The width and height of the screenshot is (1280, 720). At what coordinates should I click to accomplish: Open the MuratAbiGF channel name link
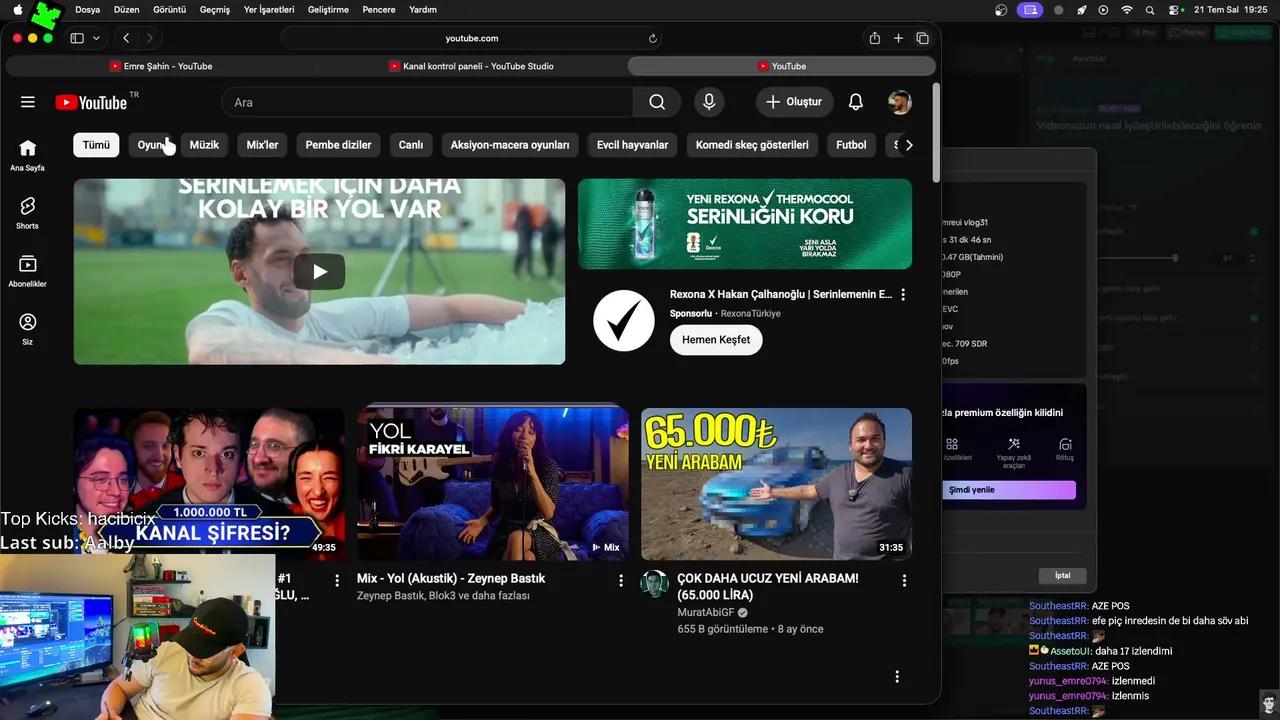click(x=706, y=613)
